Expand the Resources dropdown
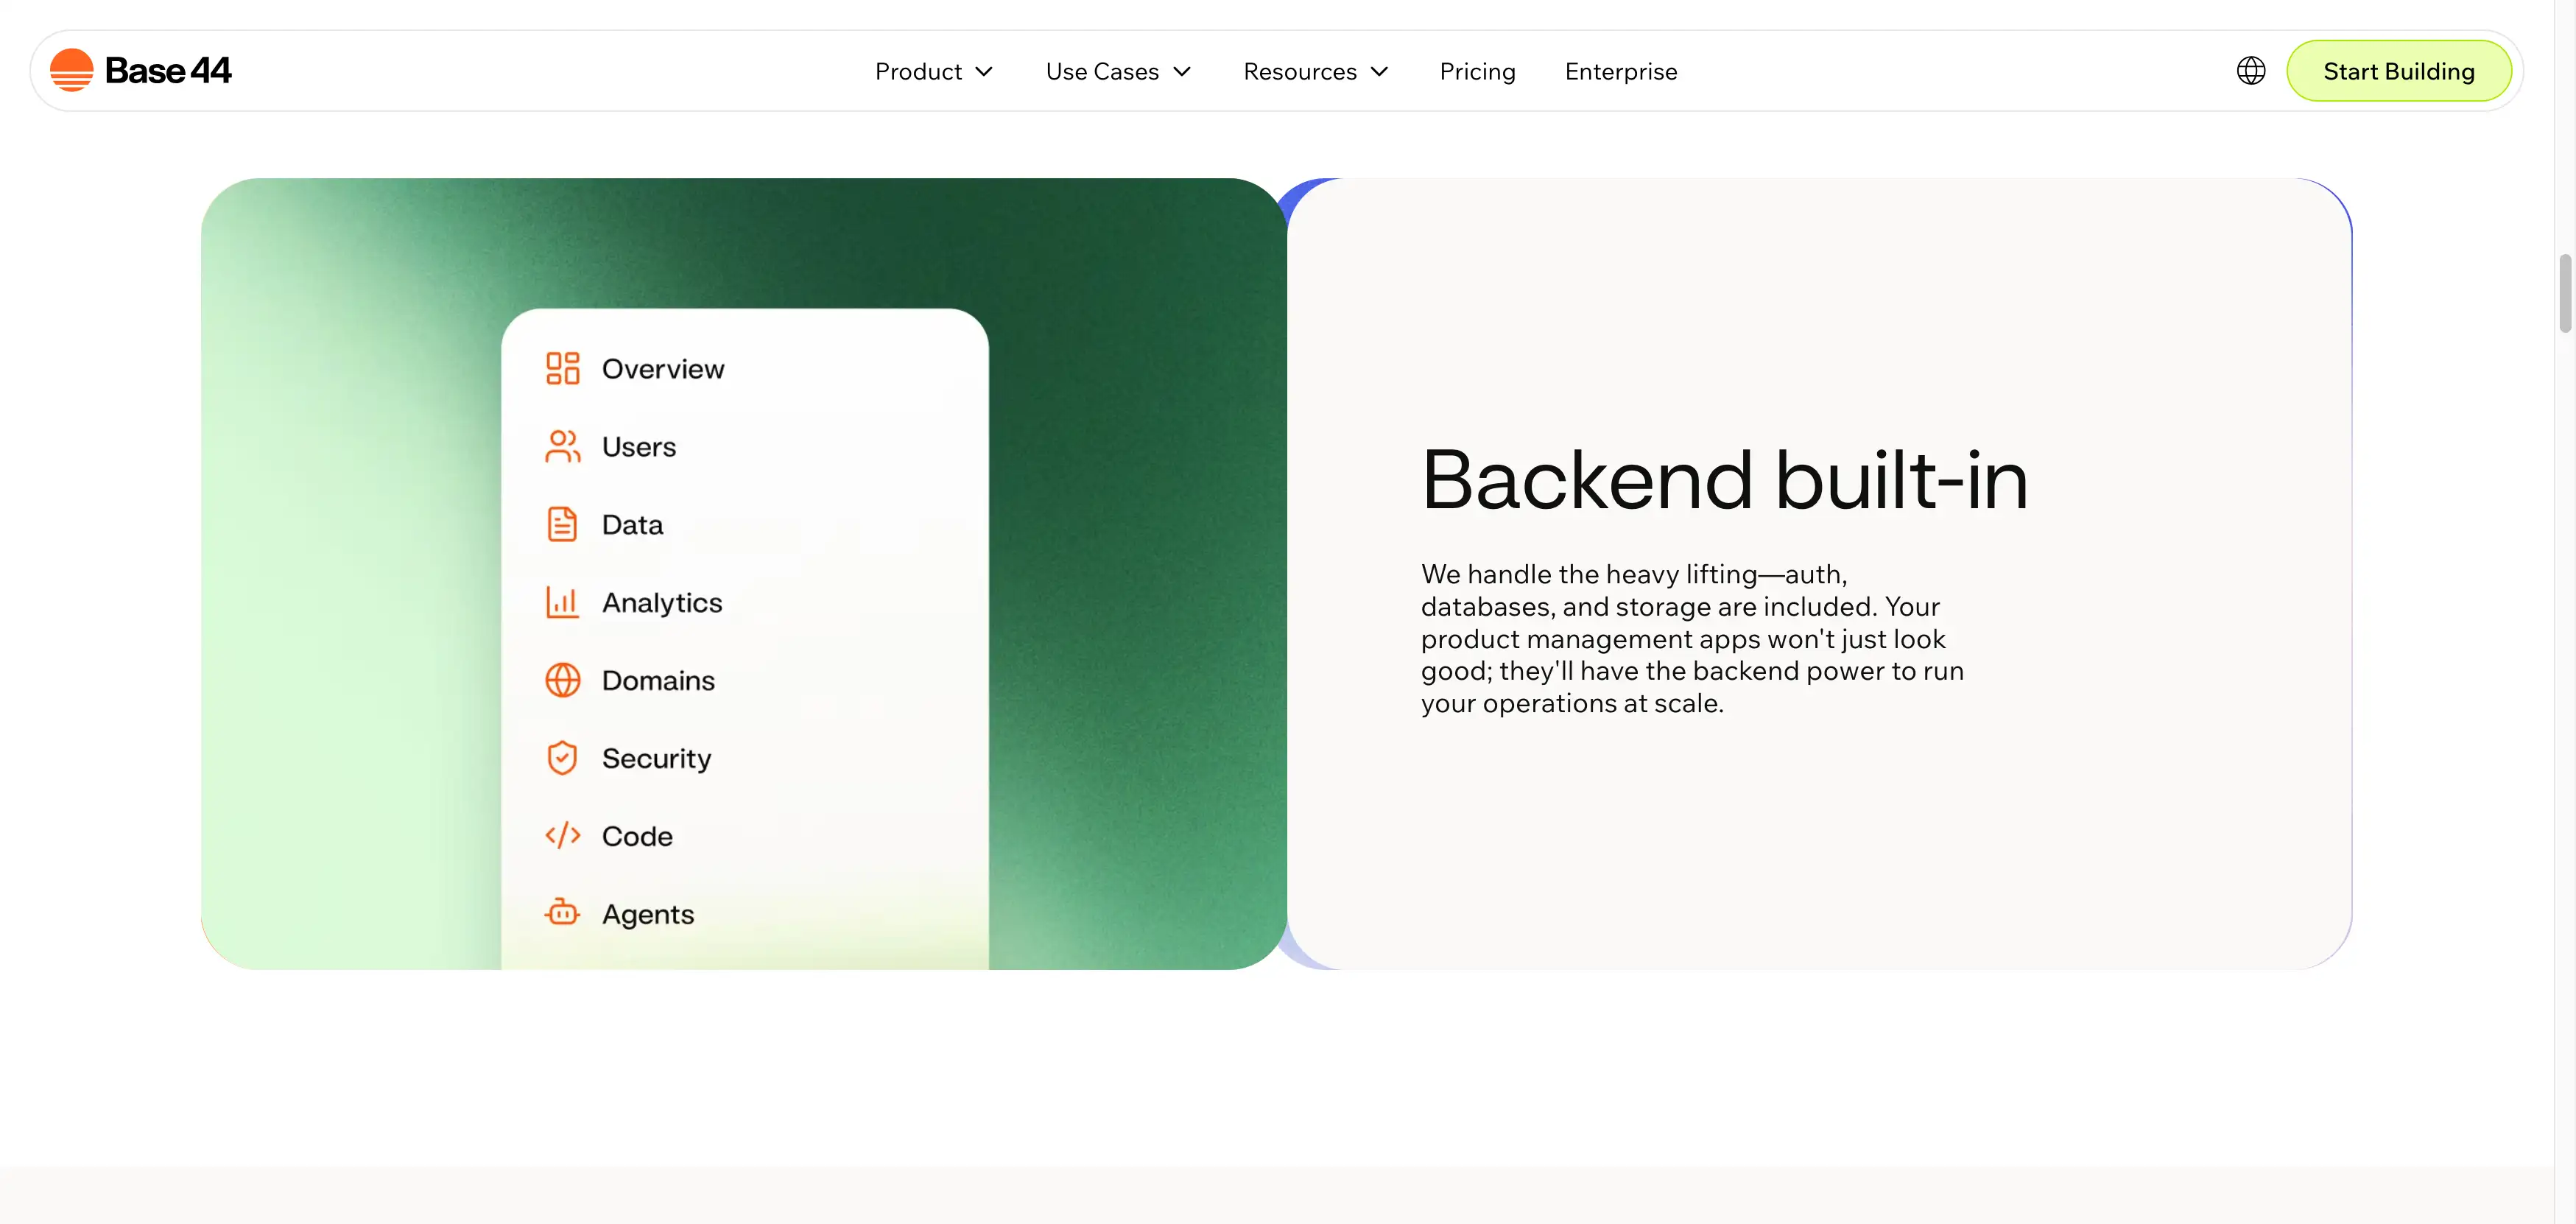This screenshot has width=2576, height=1224. pyautogui.click(x=1315, y=71)
